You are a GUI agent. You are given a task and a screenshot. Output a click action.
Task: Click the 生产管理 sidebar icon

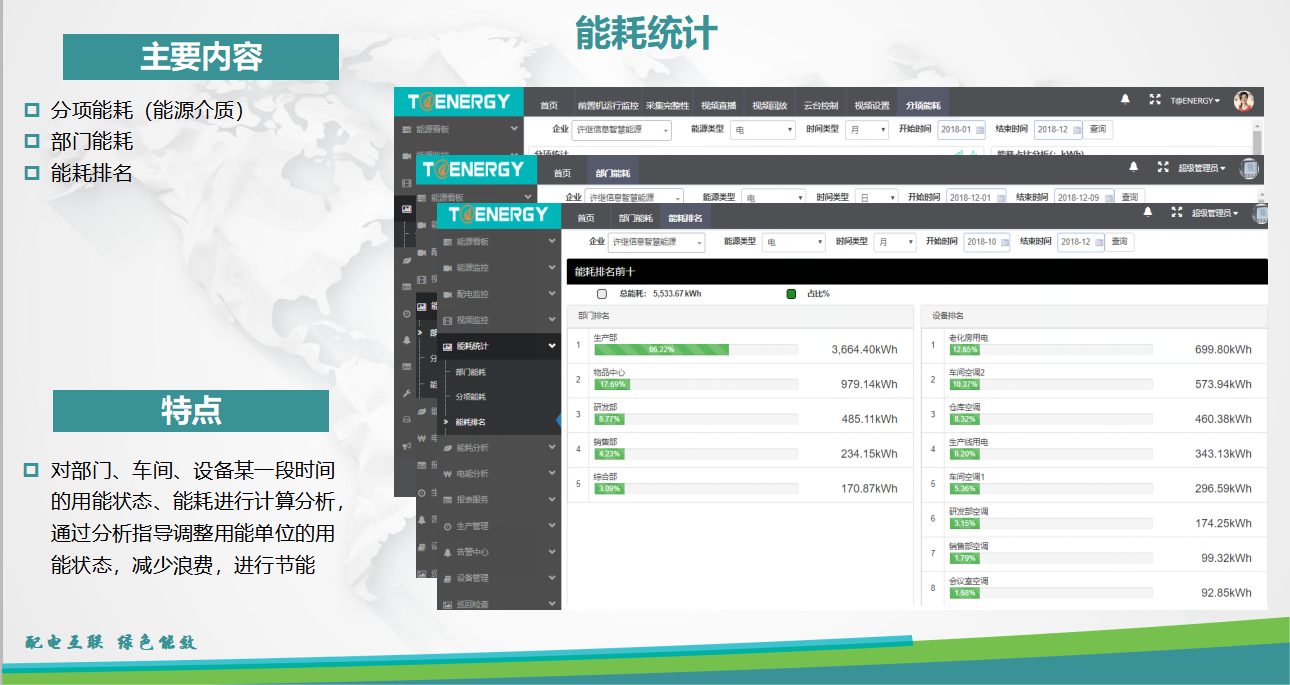click(447, 526)
